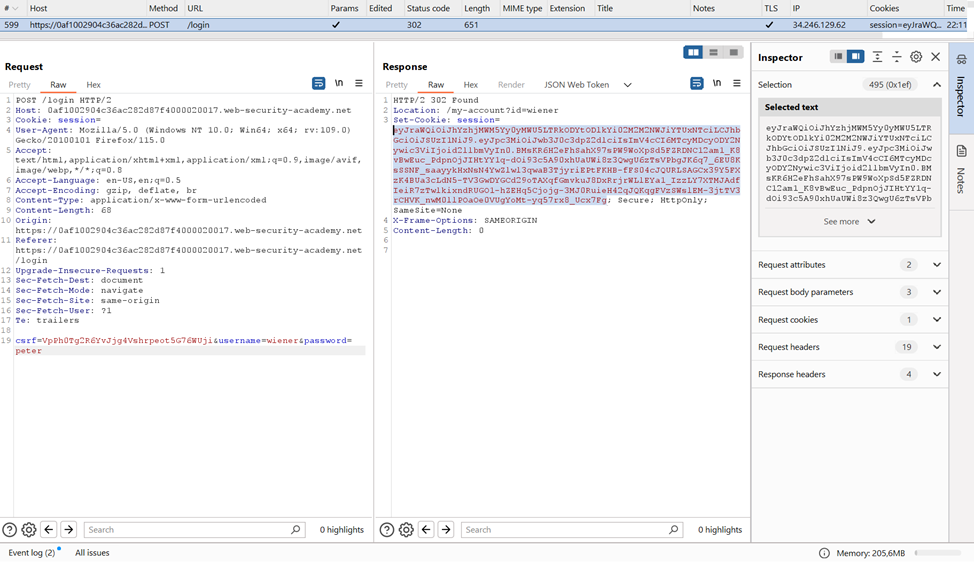
Task: Go to next match in Response search
Action: [x=446, y=530]
